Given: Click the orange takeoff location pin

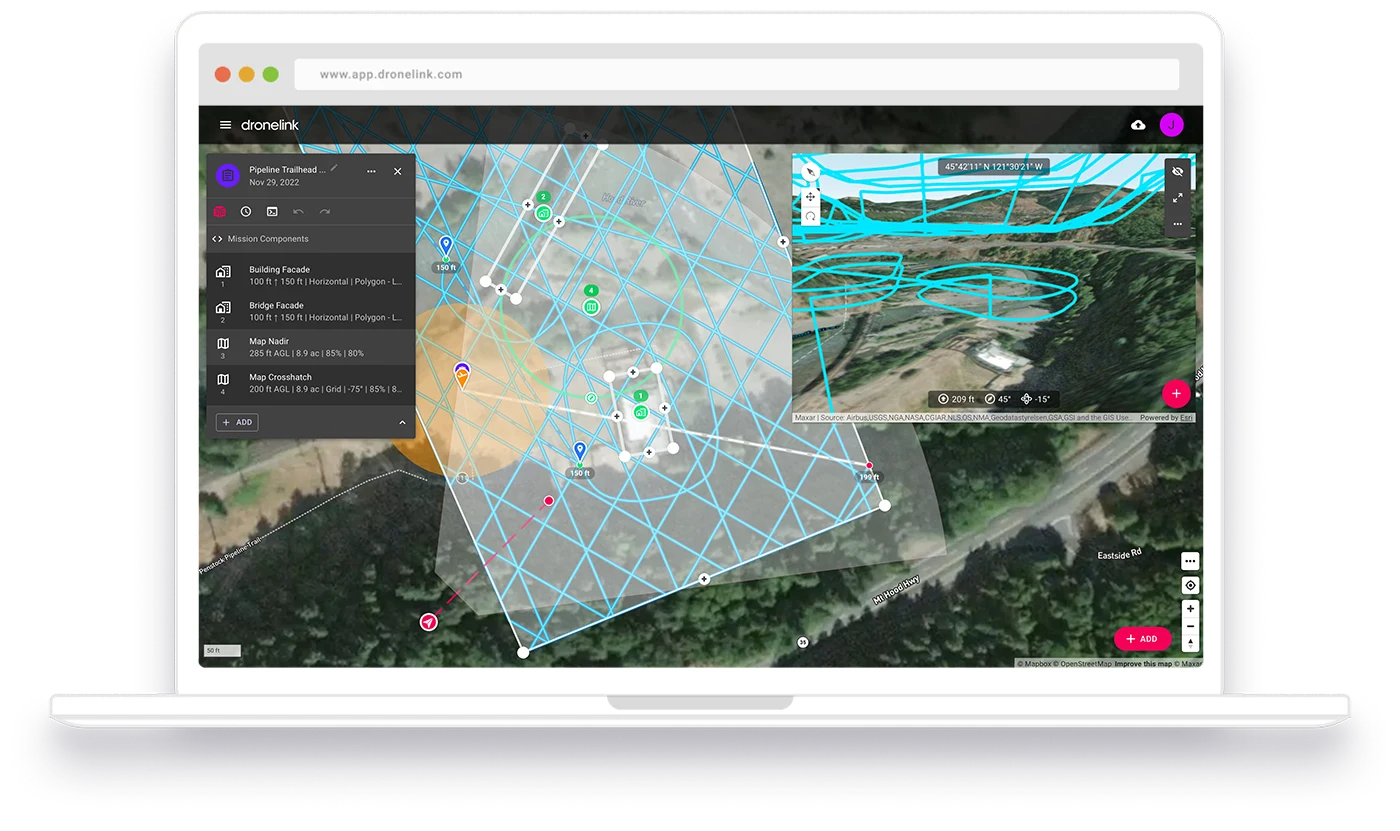Looking at the screenshot, I should click(462, 377).
